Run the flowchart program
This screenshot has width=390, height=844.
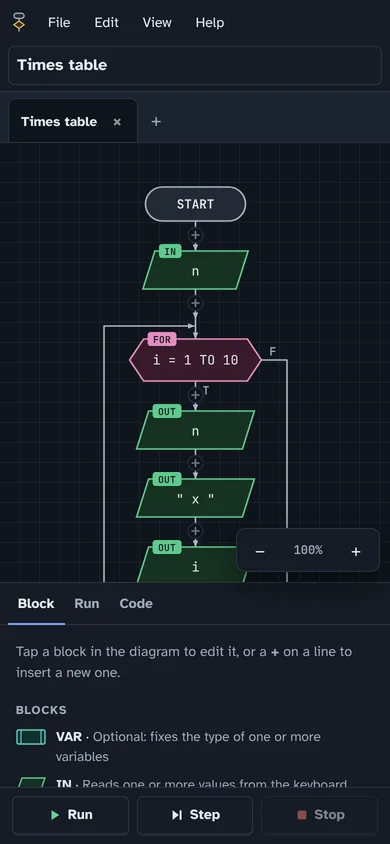tap(70, 815)
